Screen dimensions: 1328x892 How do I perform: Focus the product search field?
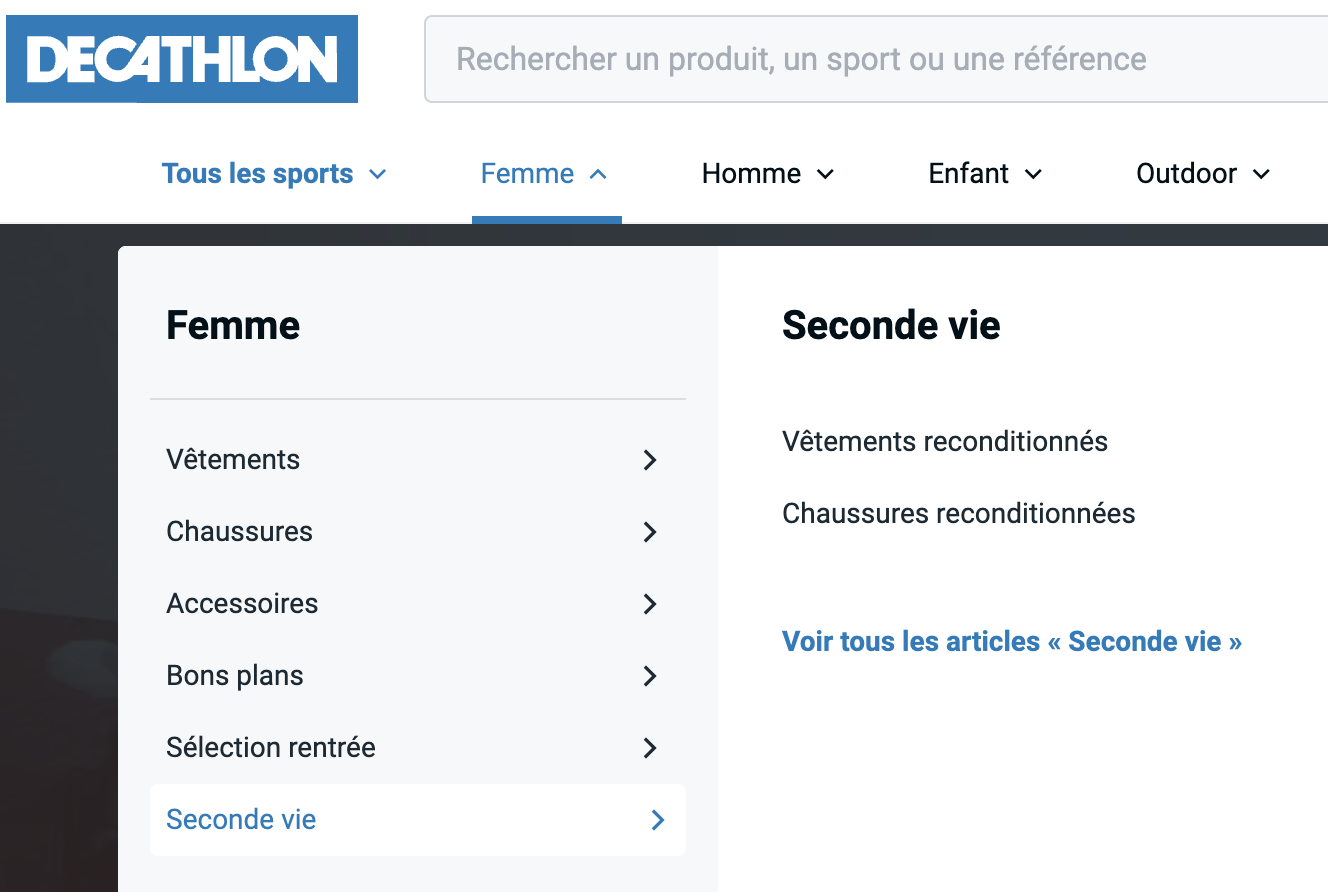pyautogui.click(x=876, y=59)
